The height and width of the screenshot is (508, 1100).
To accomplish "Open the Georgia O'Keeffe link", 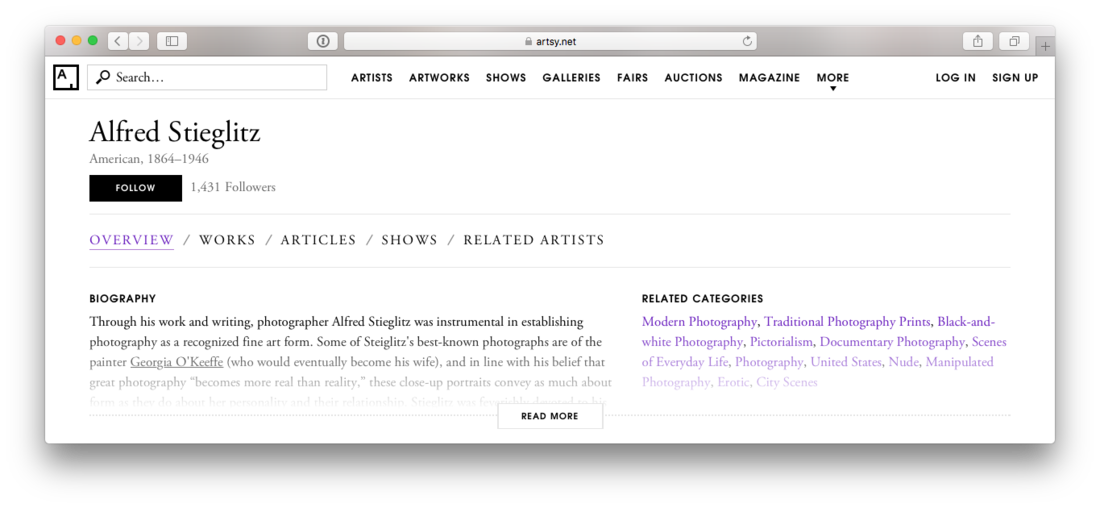I will click(x=177, y=362).
